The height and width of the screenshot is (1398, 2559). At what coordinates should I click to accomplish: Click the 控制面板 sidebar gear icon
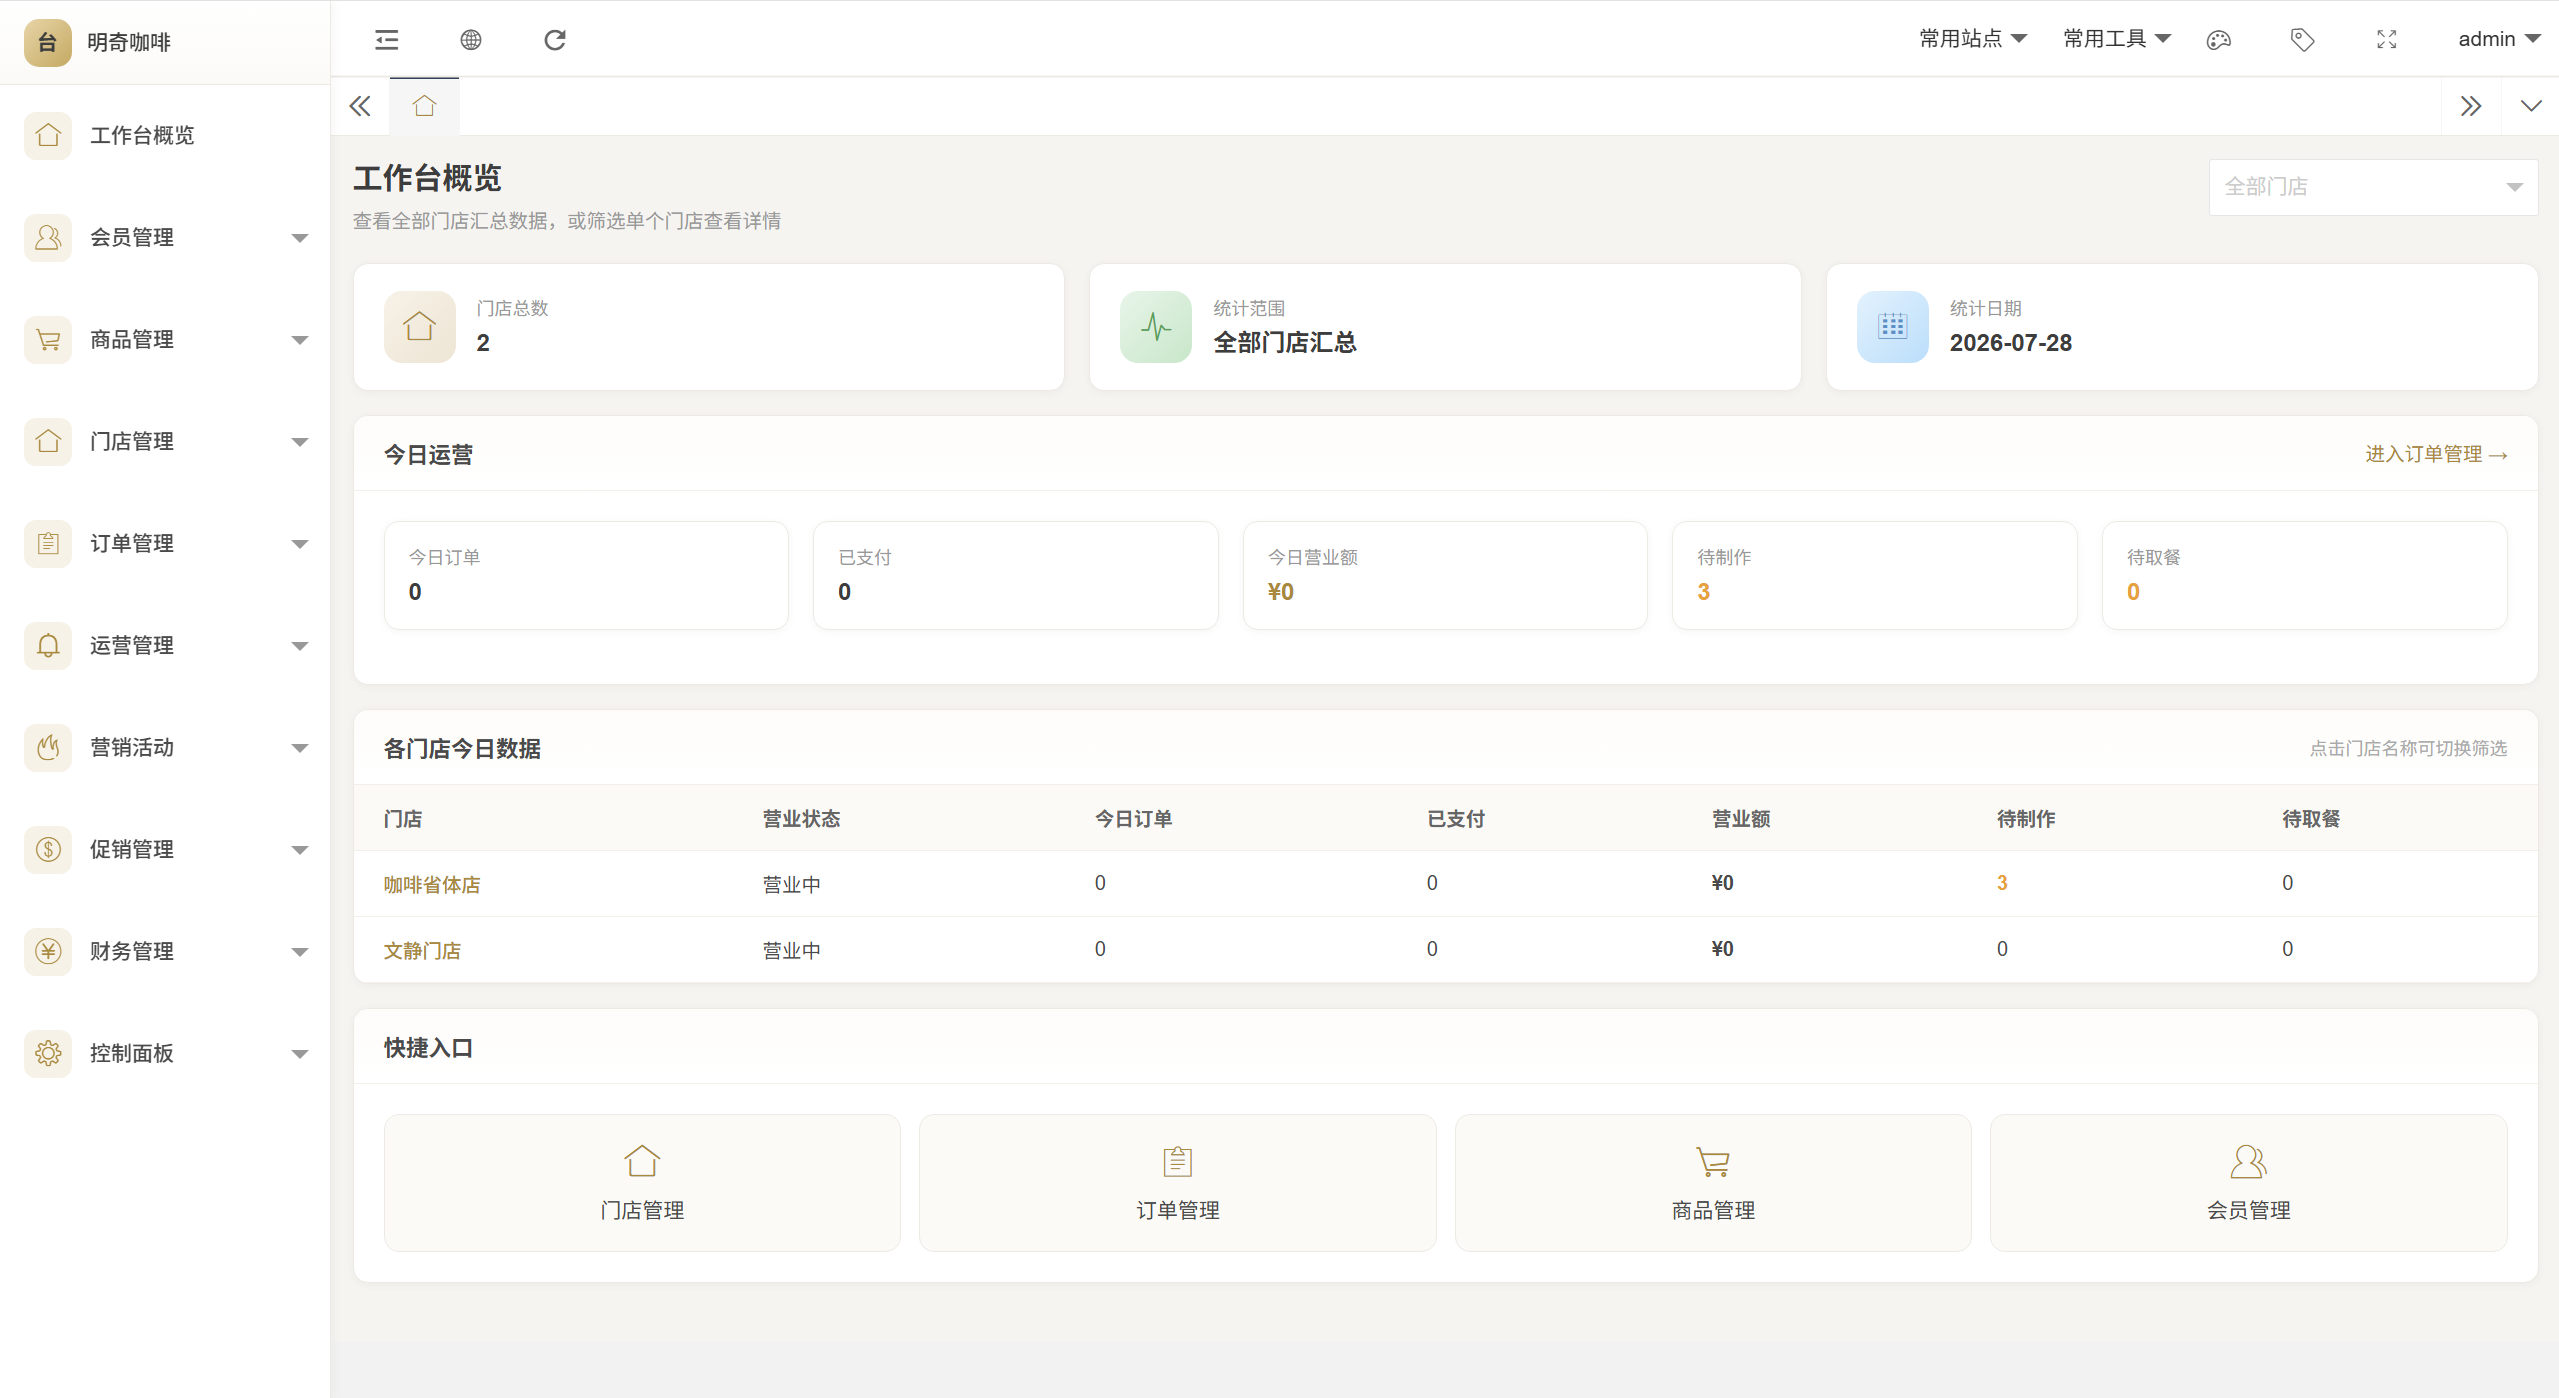(x=48, y=1053)
